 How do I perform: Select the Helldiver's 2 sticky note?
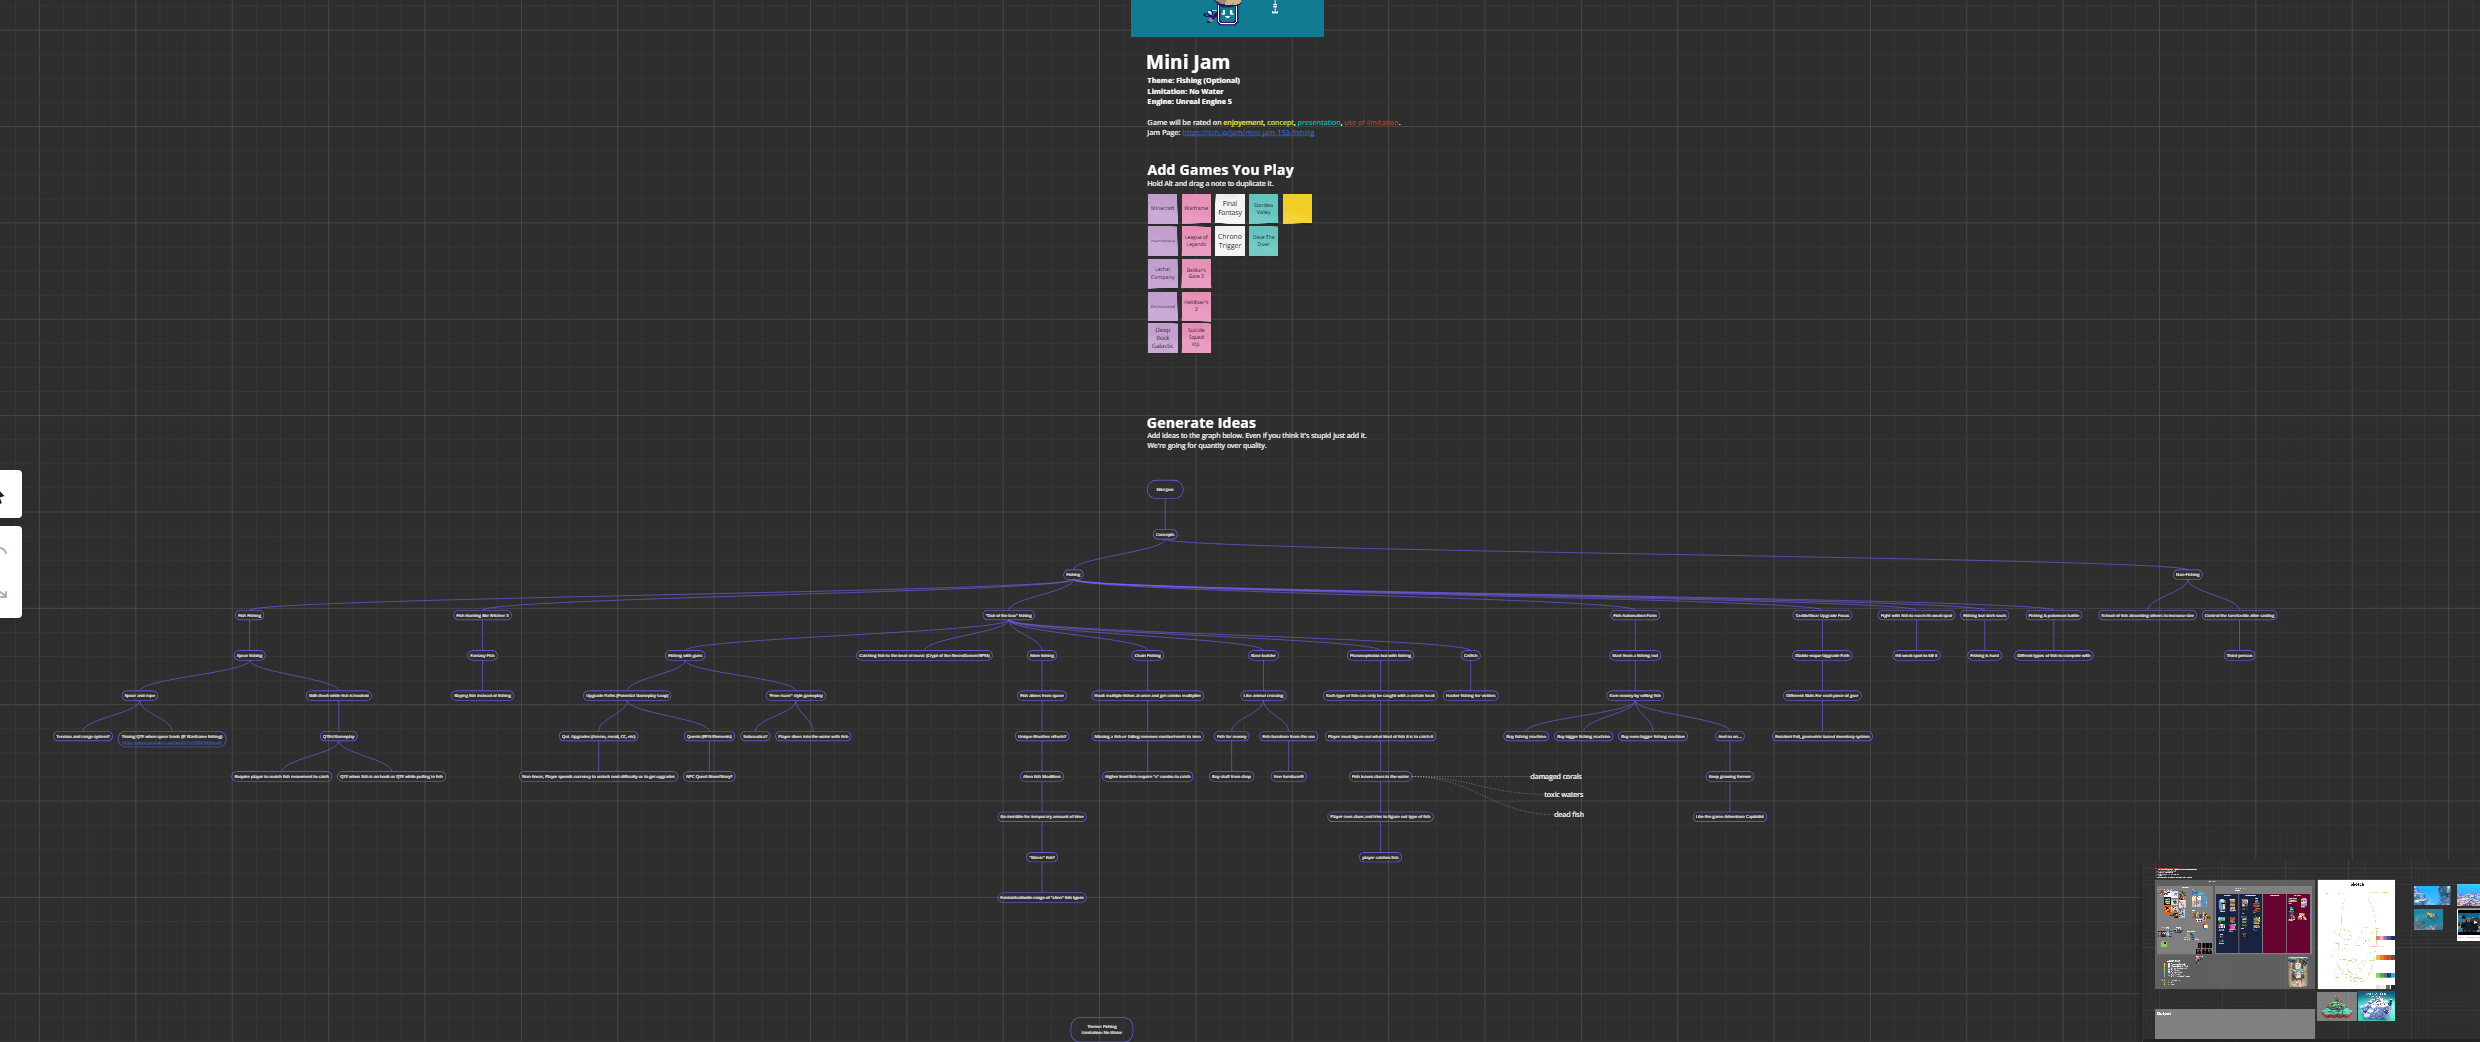pyautogui.click(x=1196, y=306)
